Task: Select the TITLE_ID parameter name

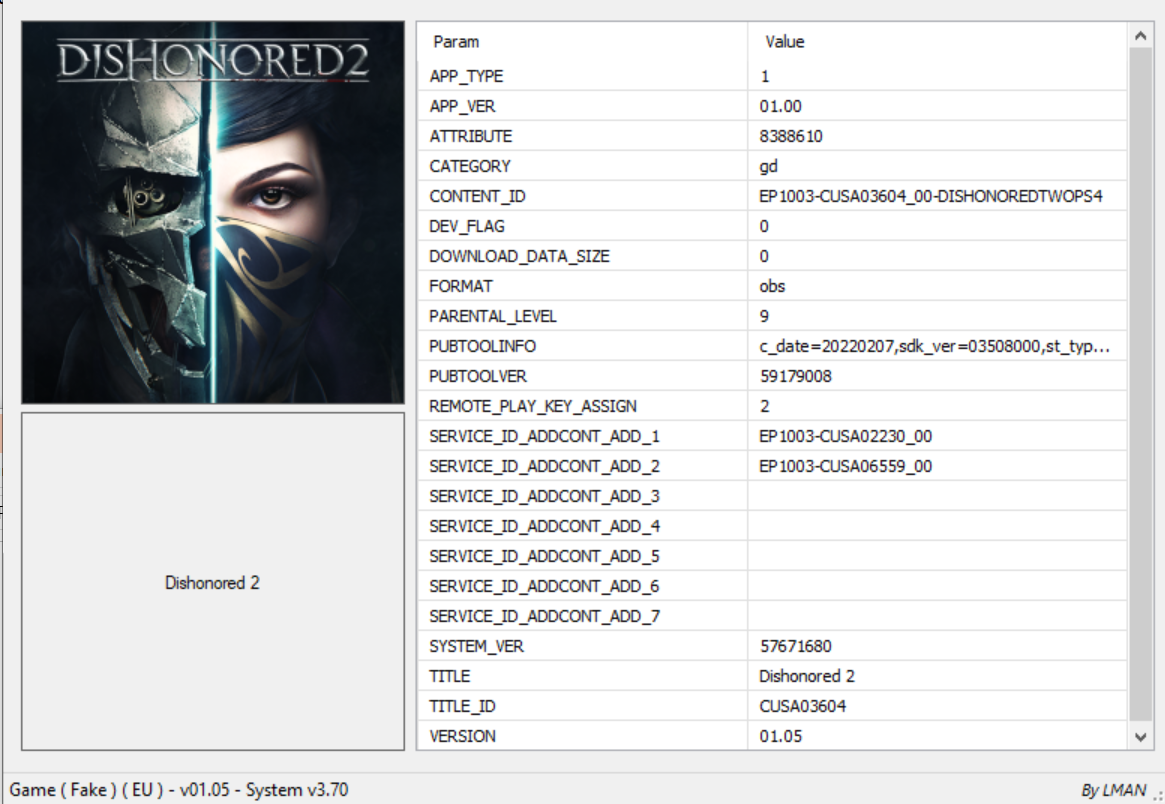Action: click(462, 706)
